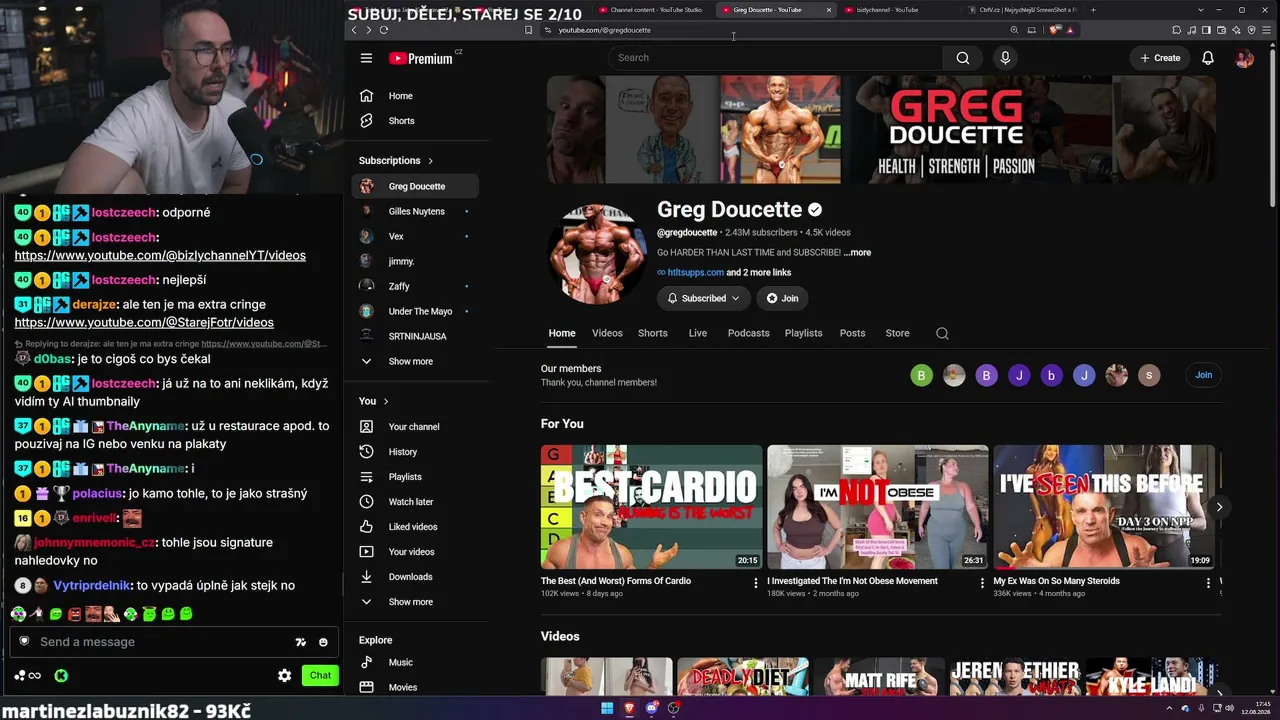
Task: Click the Kick logo icon below chat
Action: (61, 676)
